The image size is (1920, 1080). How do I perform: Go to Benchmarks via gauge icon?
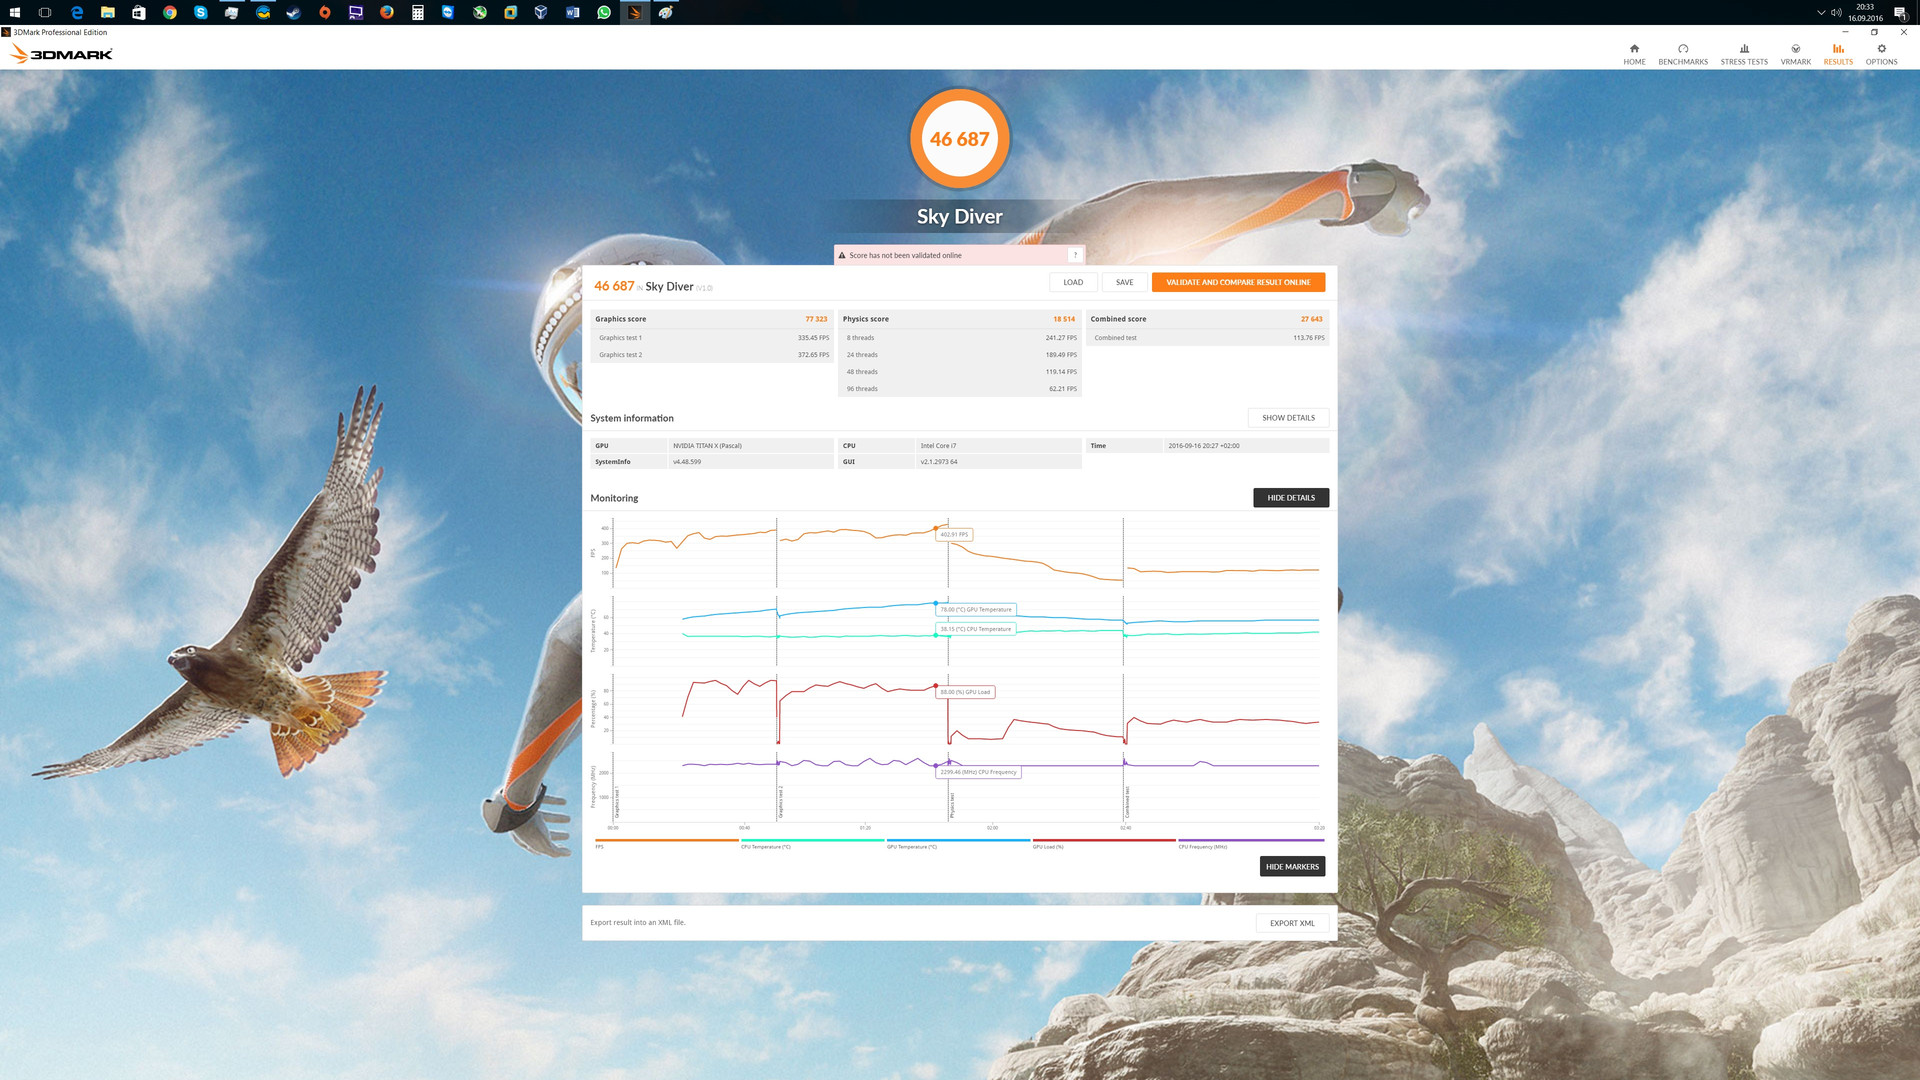(x=1683, y=49)
